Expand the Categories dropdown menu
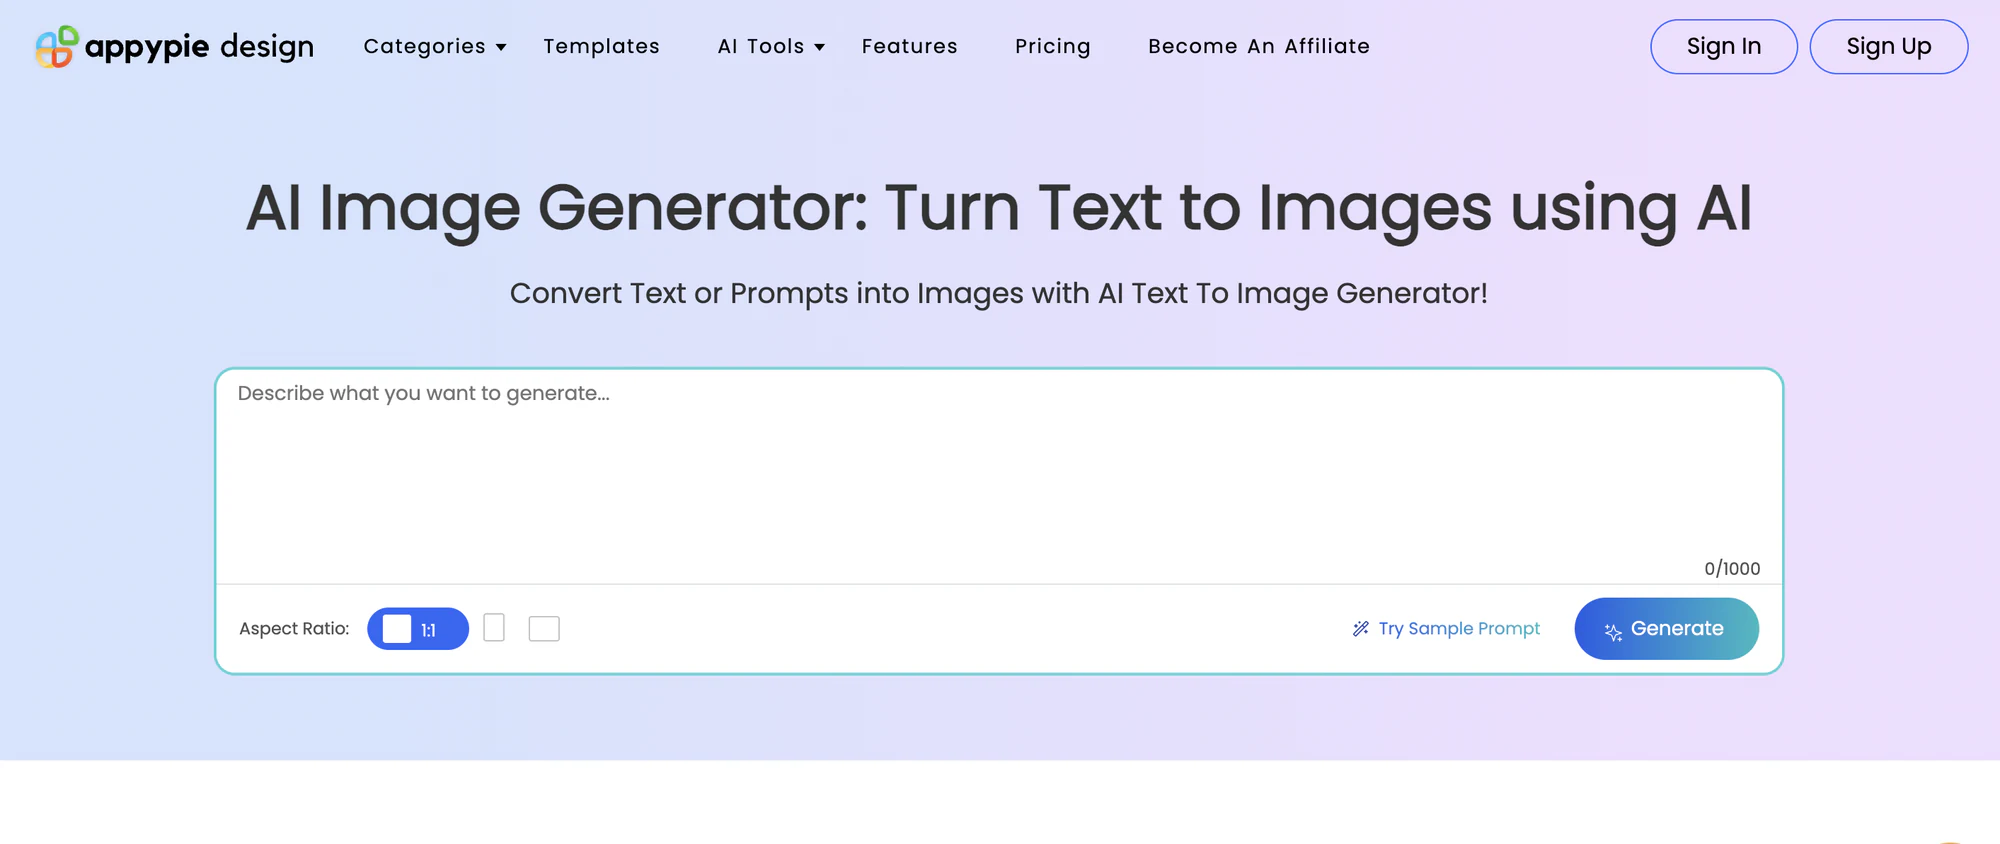The image size is (2000, 844). 435,46
